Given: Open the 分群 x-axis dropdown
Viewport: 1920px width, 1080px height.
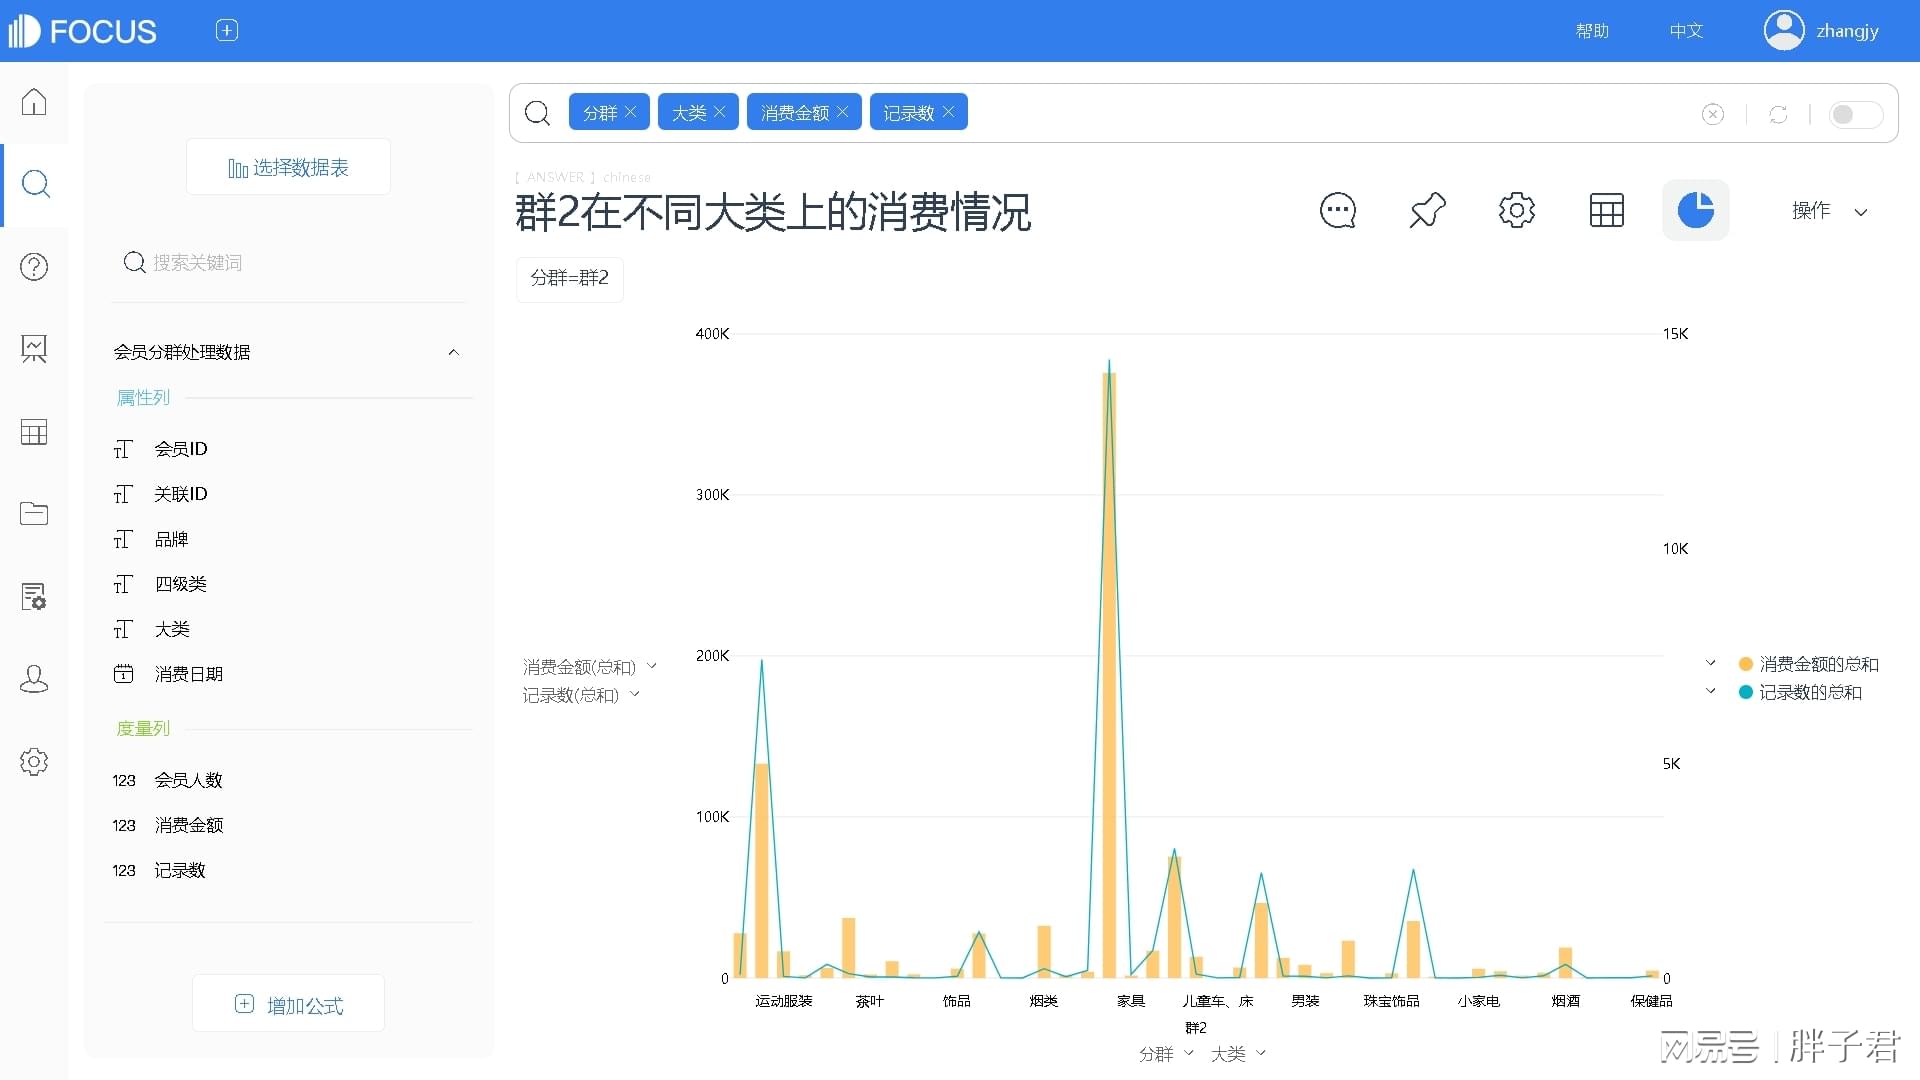Looking at the screenshot, I should click(1166, 1054).
